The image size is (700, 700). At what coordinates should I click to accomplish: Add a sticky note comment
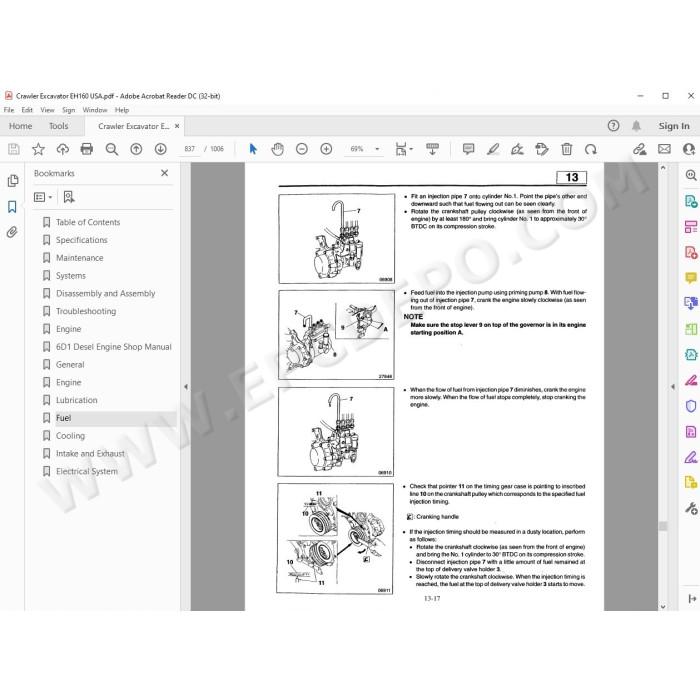[x=468, y=149]
